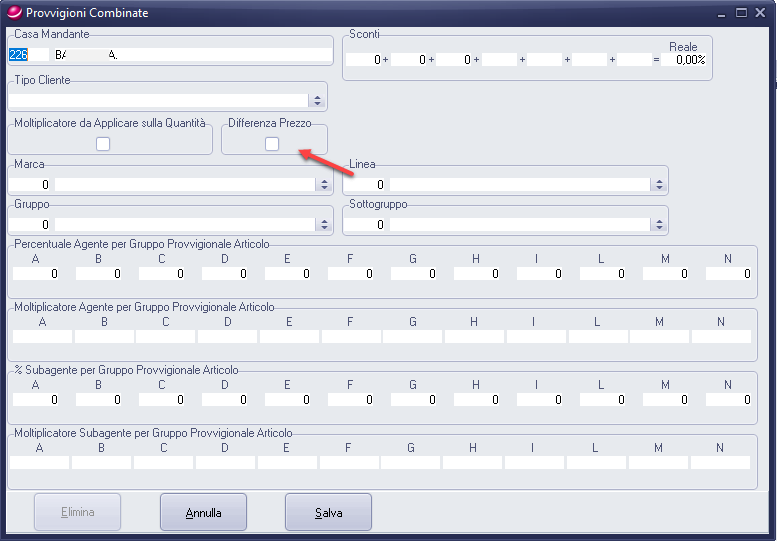777x541 pixels.
Task: Click the Casa Mandante code field
Action: coord(28,55)
